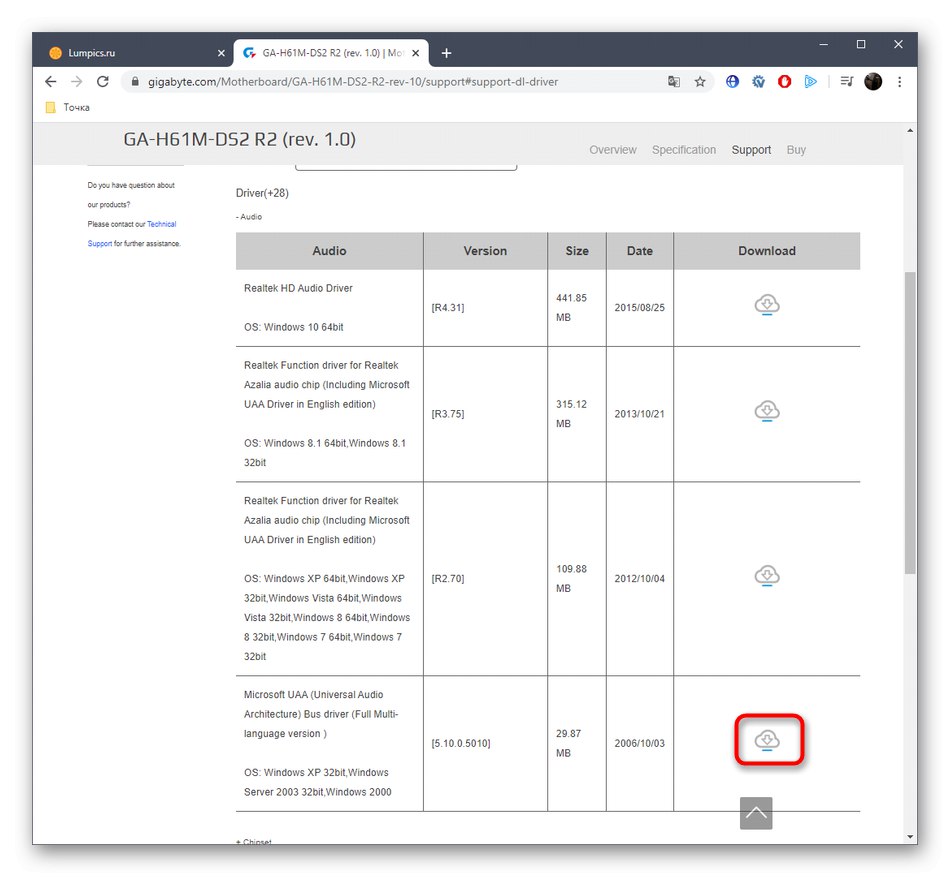Image resolution: width=950 pixels, height=877 pixels.
Task: Select the size 29.87 MB
Action: (x=568, y=743)
